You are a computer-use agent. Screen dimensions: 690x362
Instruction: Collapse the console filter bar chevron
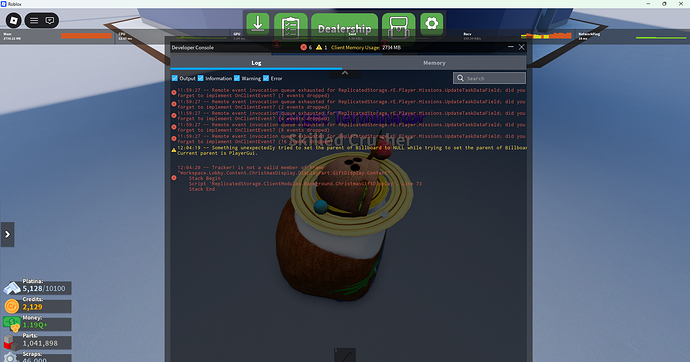coord(345,73)
